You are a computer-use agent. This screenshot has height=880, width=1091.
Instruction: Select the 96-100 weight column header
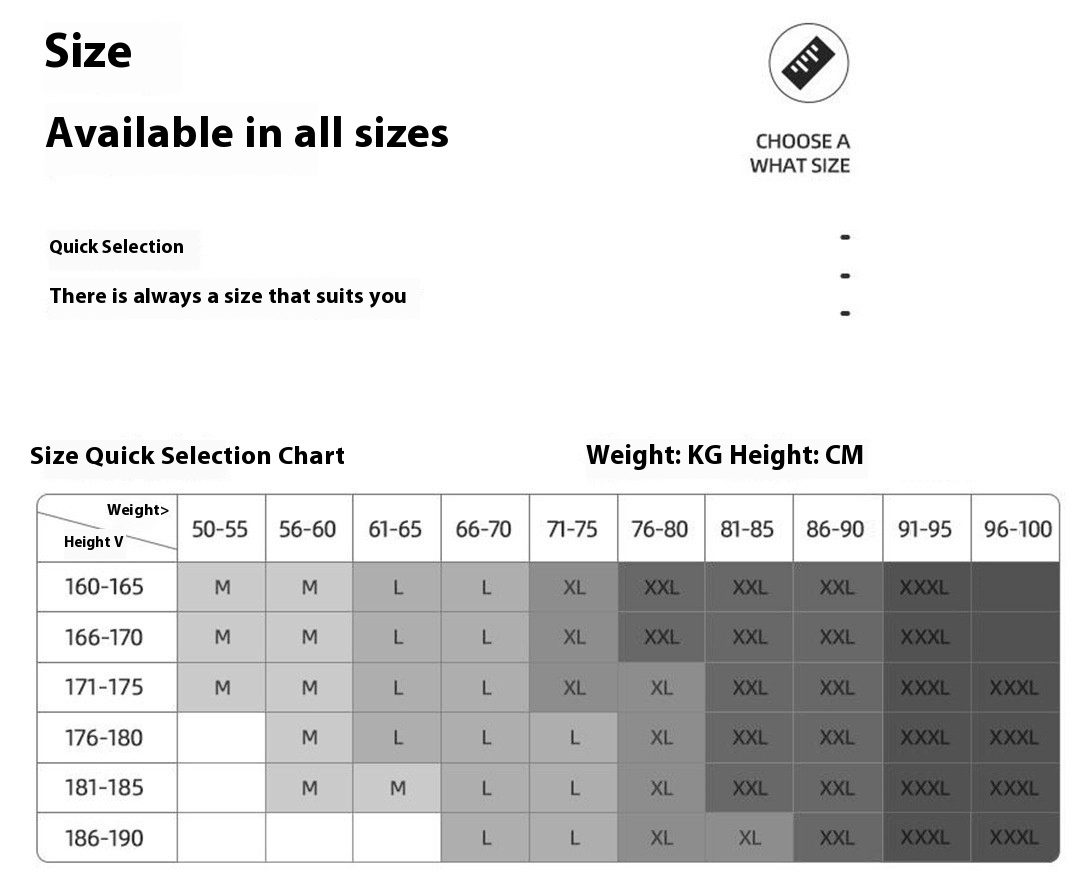point(1016,529)
